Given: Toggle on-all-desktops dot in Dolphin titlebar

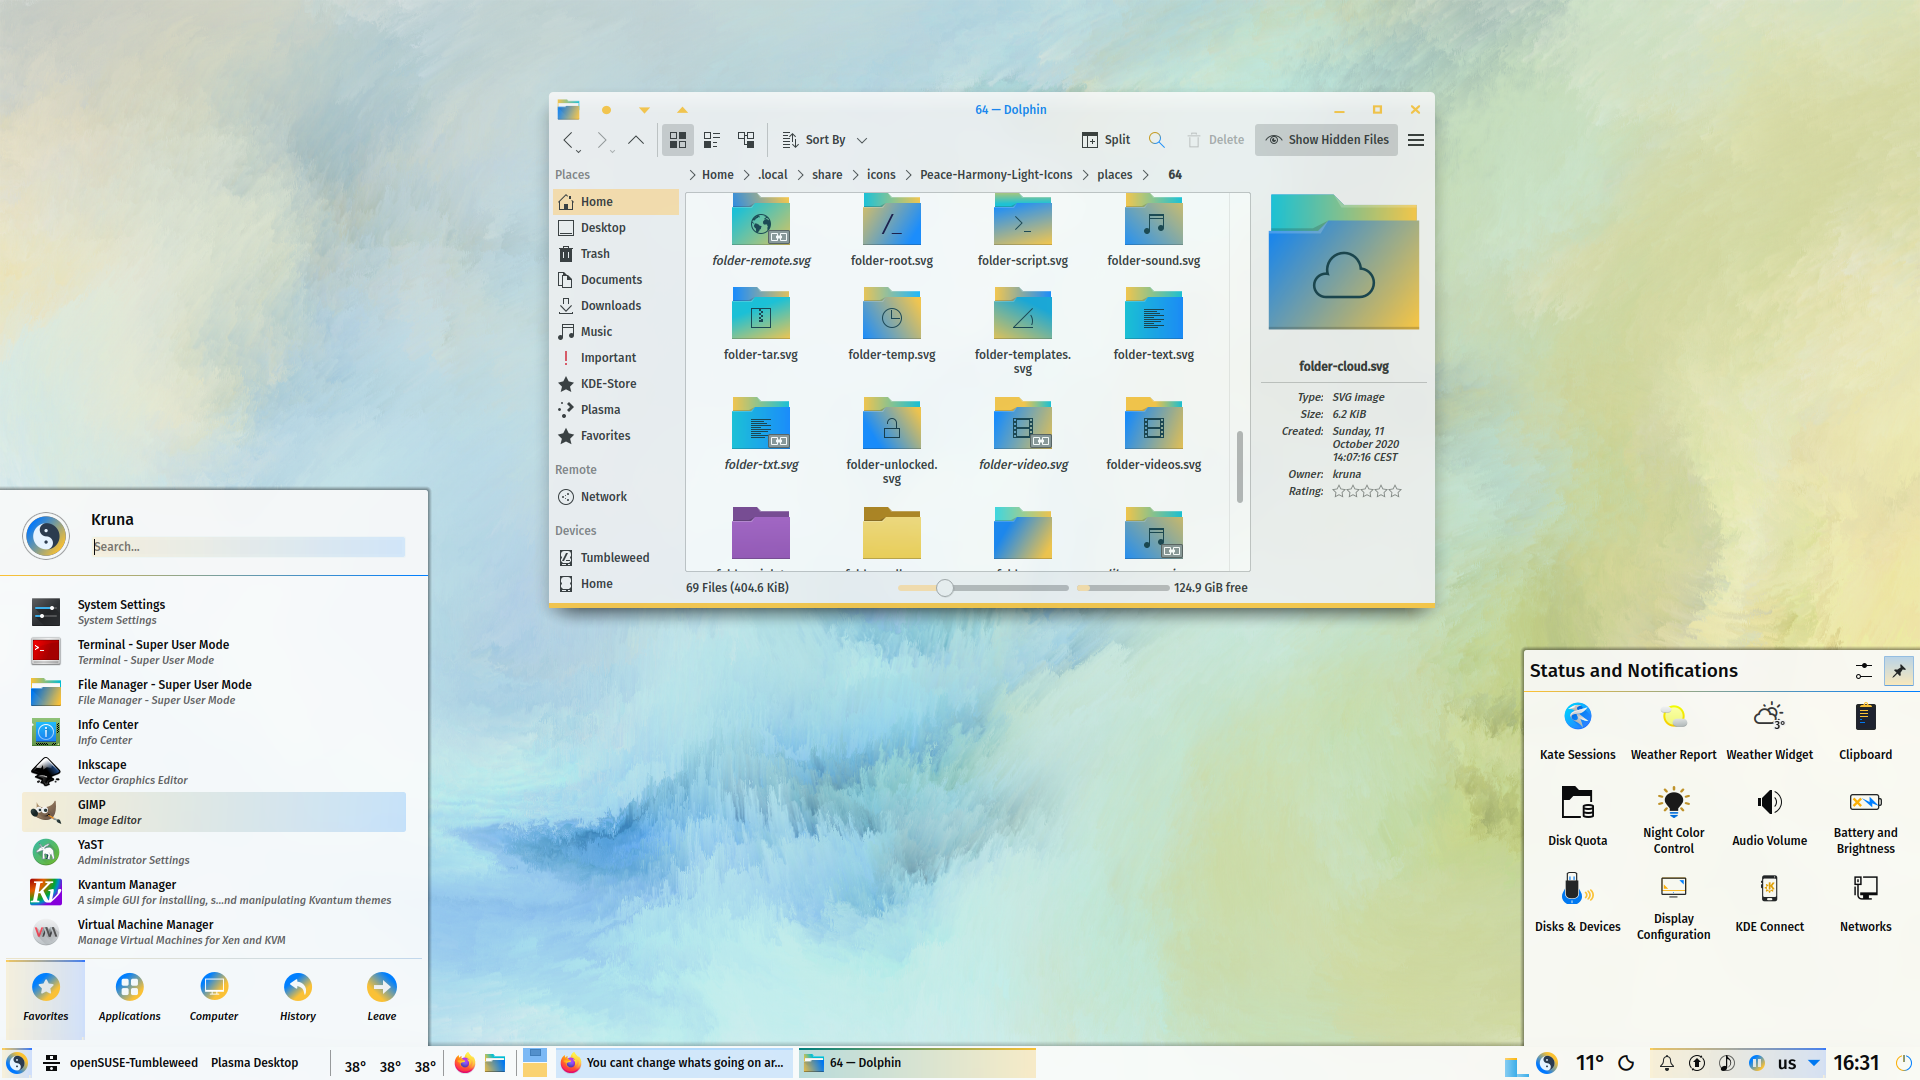Looking at the screenshot, I should [606, 110].
